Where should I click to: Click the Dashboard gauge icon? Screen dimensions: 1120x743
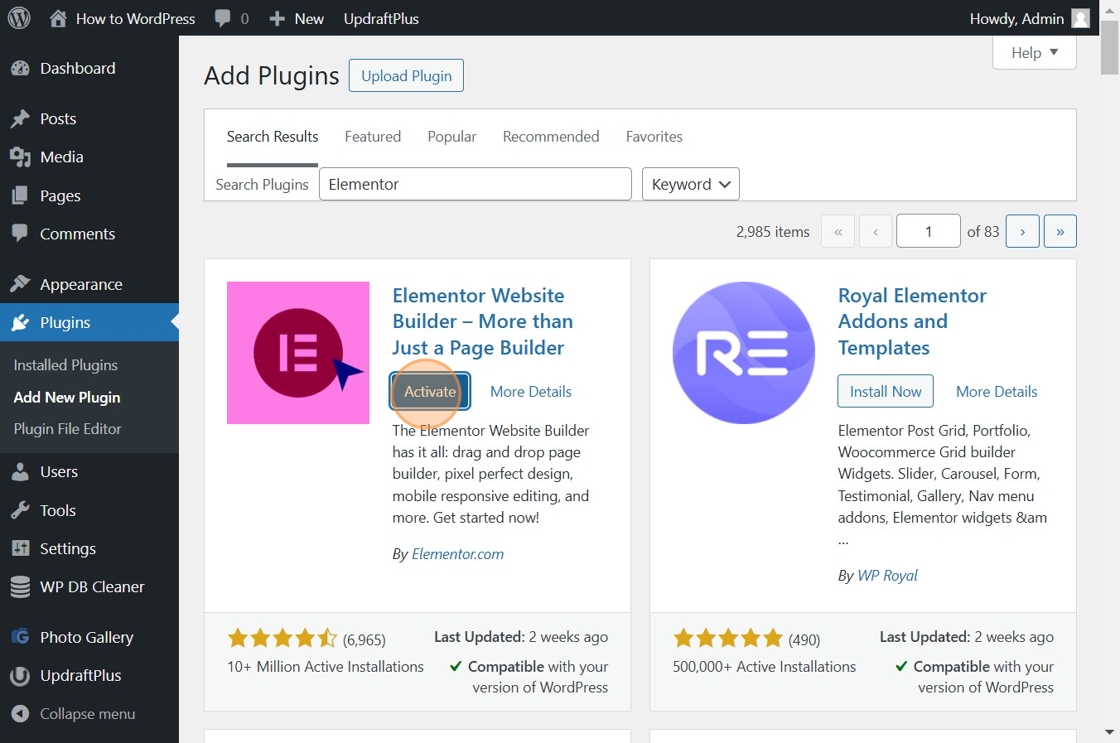pos(20,69)
